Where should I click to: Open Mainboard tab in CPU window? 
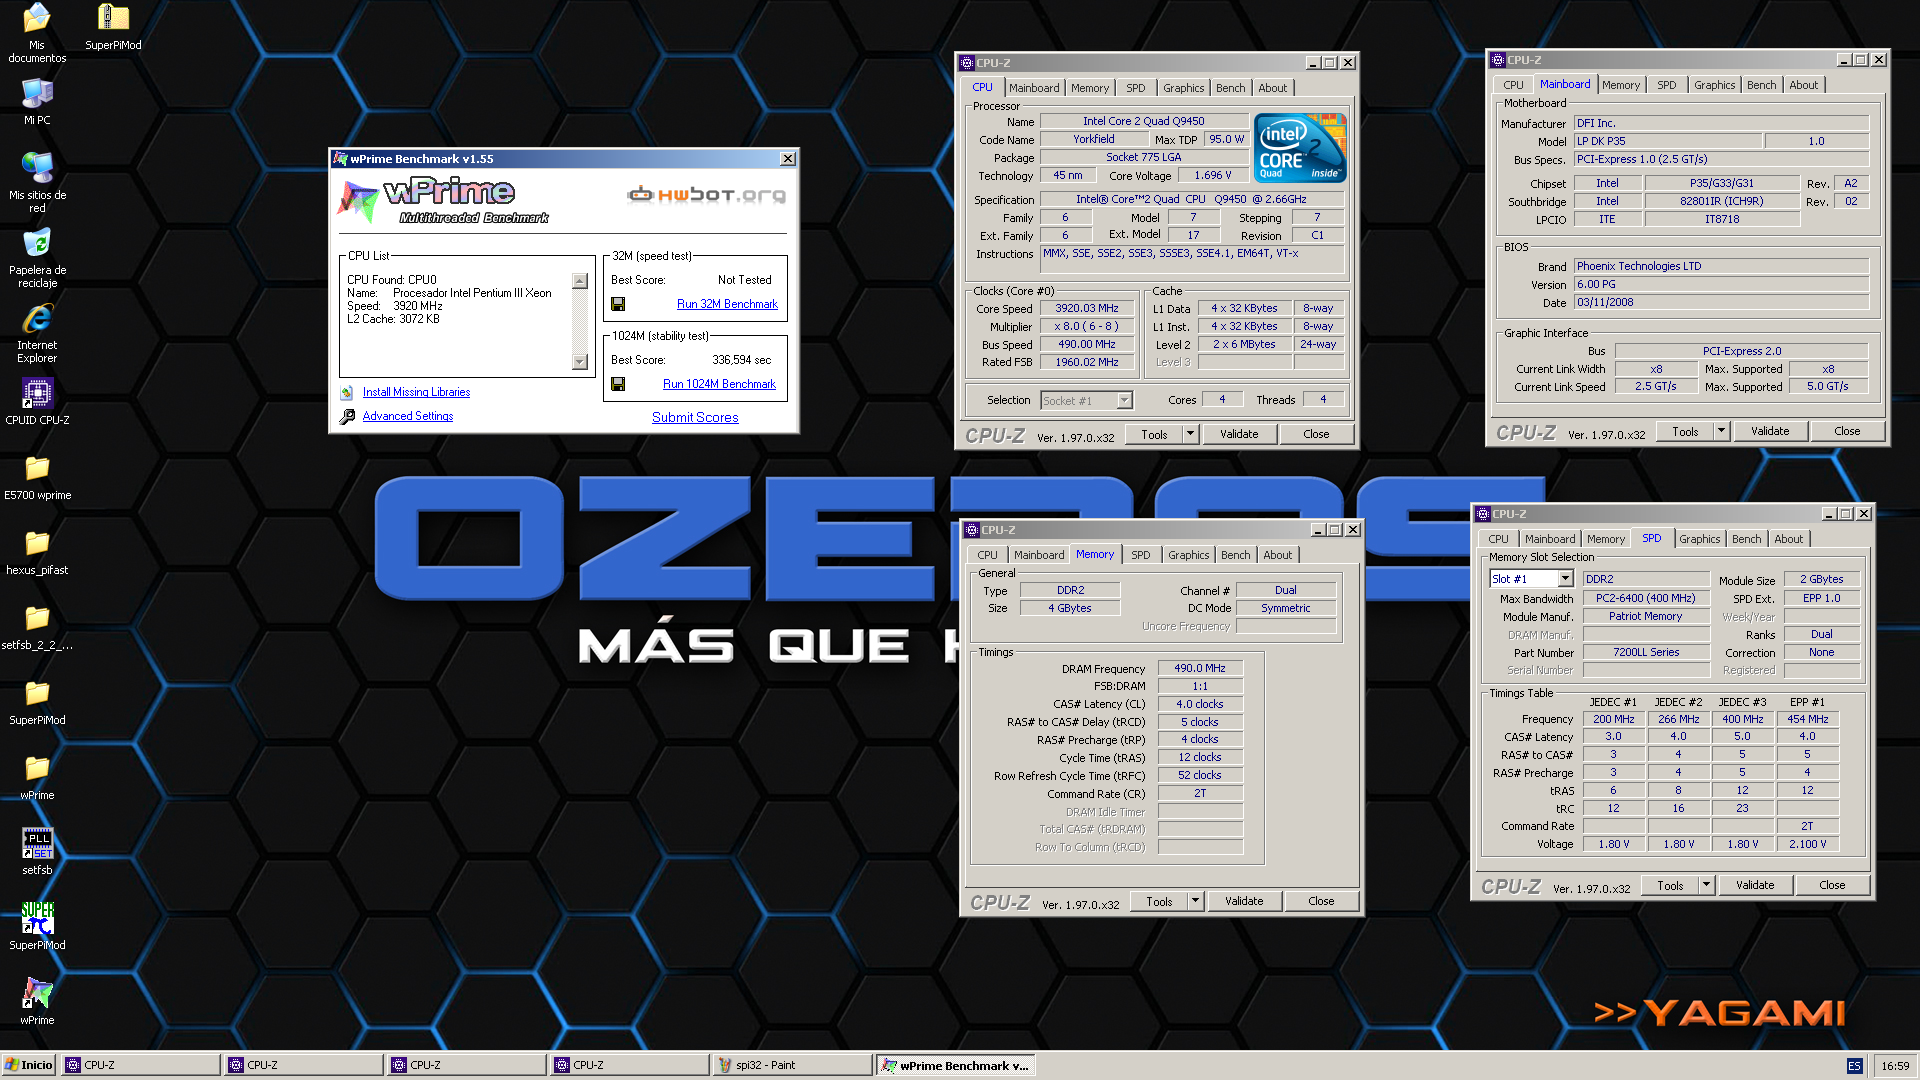tap(1034, 88)
